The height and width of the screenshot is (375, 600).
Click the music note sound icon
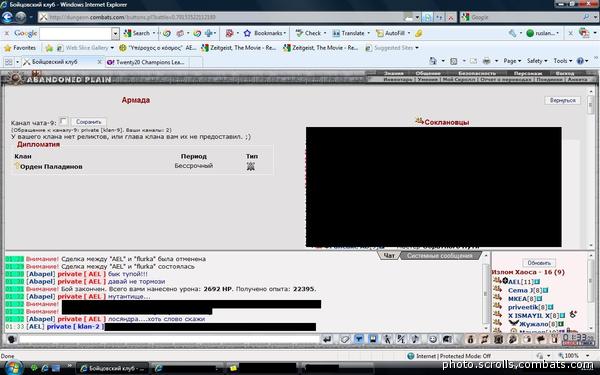(x=415, y=339)
